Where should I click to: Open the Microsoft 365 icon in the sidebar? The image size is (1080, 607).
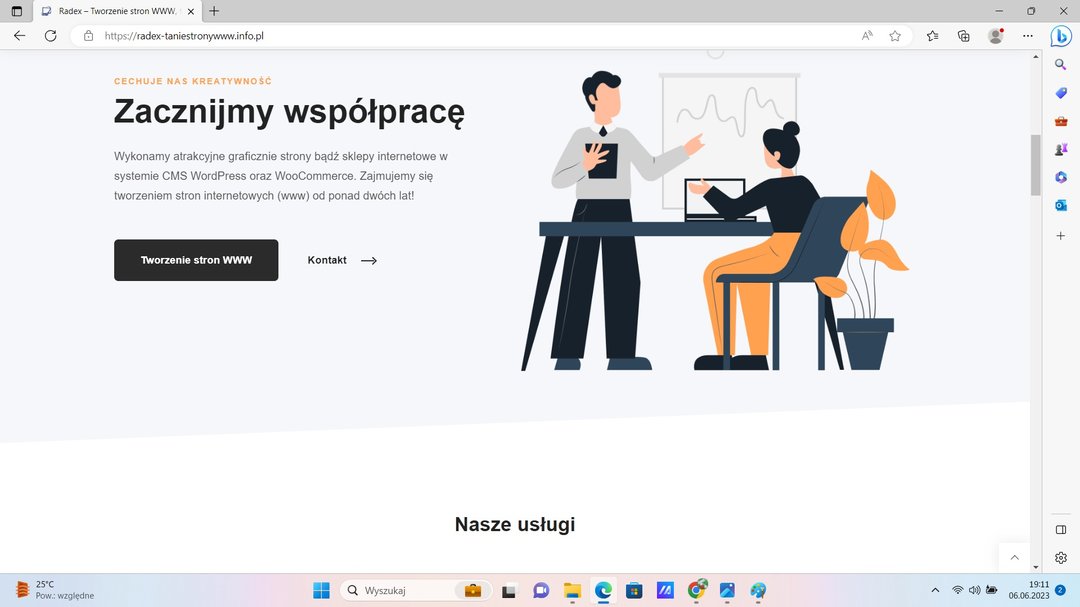point(1061,177)
